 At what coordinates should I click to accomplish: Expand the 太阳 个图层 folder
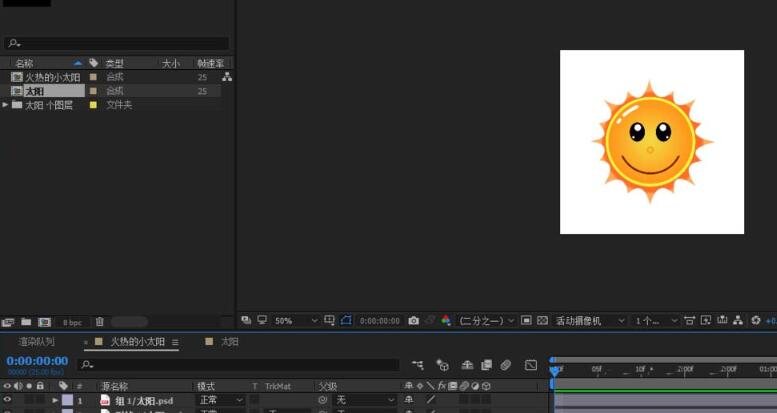click(x=5, y=105)
